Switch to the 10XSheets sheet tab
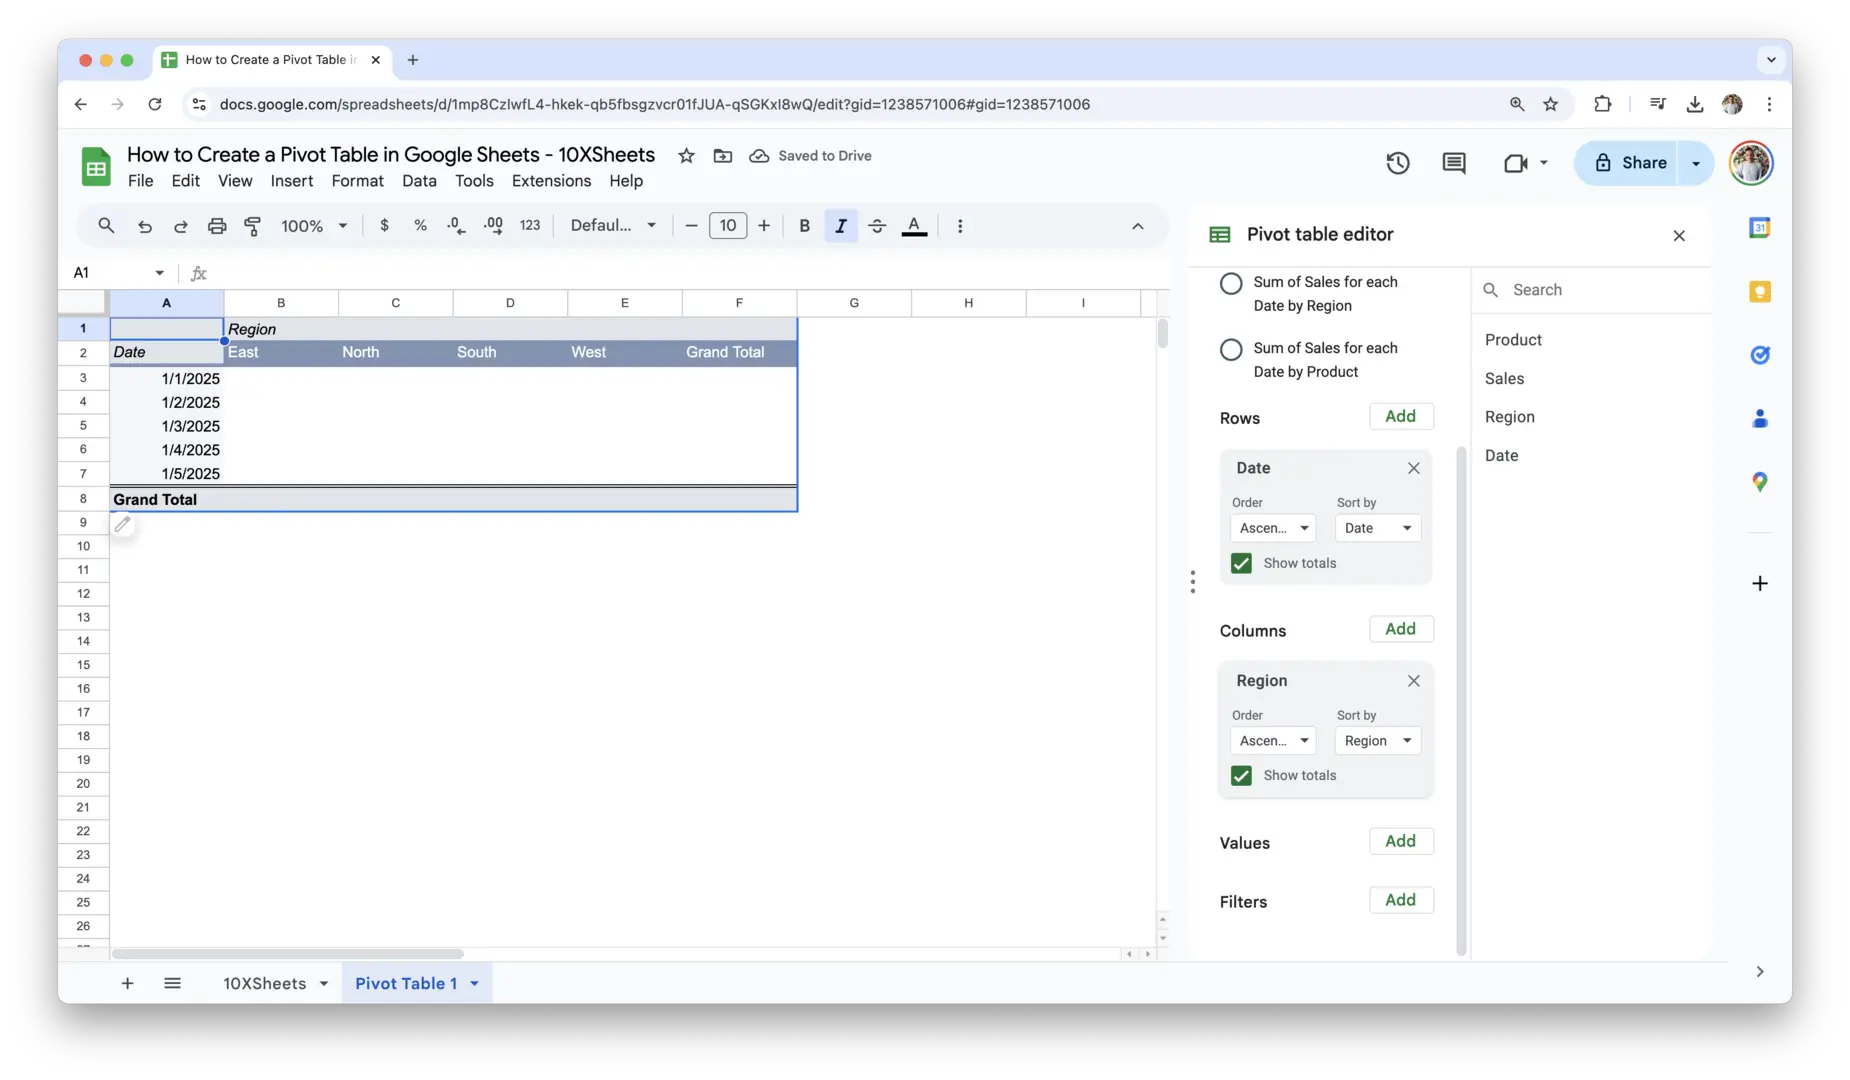Screen dimensions: 1850x1080 coord(264,983)
